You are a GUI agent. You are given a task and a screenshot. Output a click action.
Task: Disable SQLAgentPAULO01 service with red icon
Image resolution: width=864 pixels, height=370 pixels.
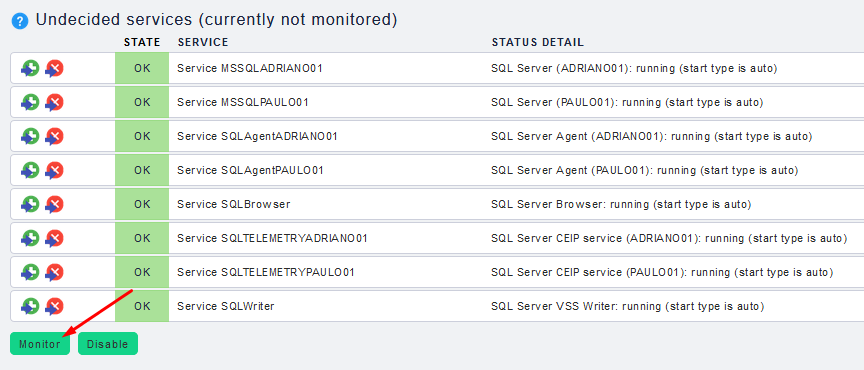point(54,170)
